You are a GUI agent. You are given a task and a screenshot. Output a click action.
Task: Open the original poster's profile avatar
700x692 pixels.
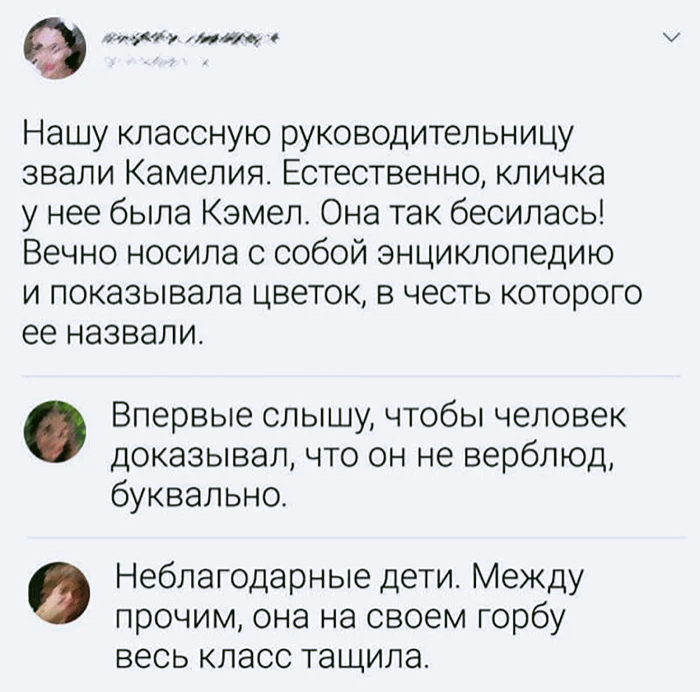[55, 48]
